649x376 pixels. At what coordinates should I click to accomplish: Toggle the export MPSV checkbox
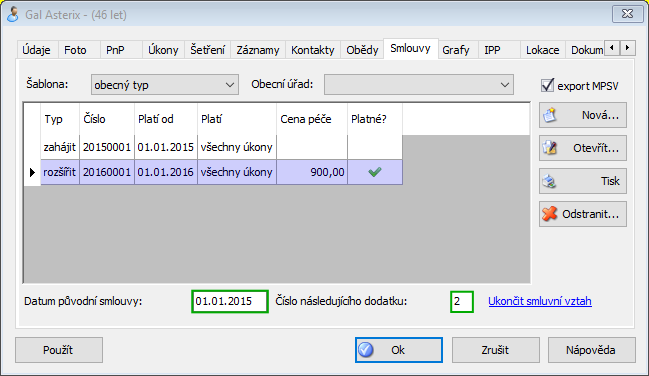[547, 85]
